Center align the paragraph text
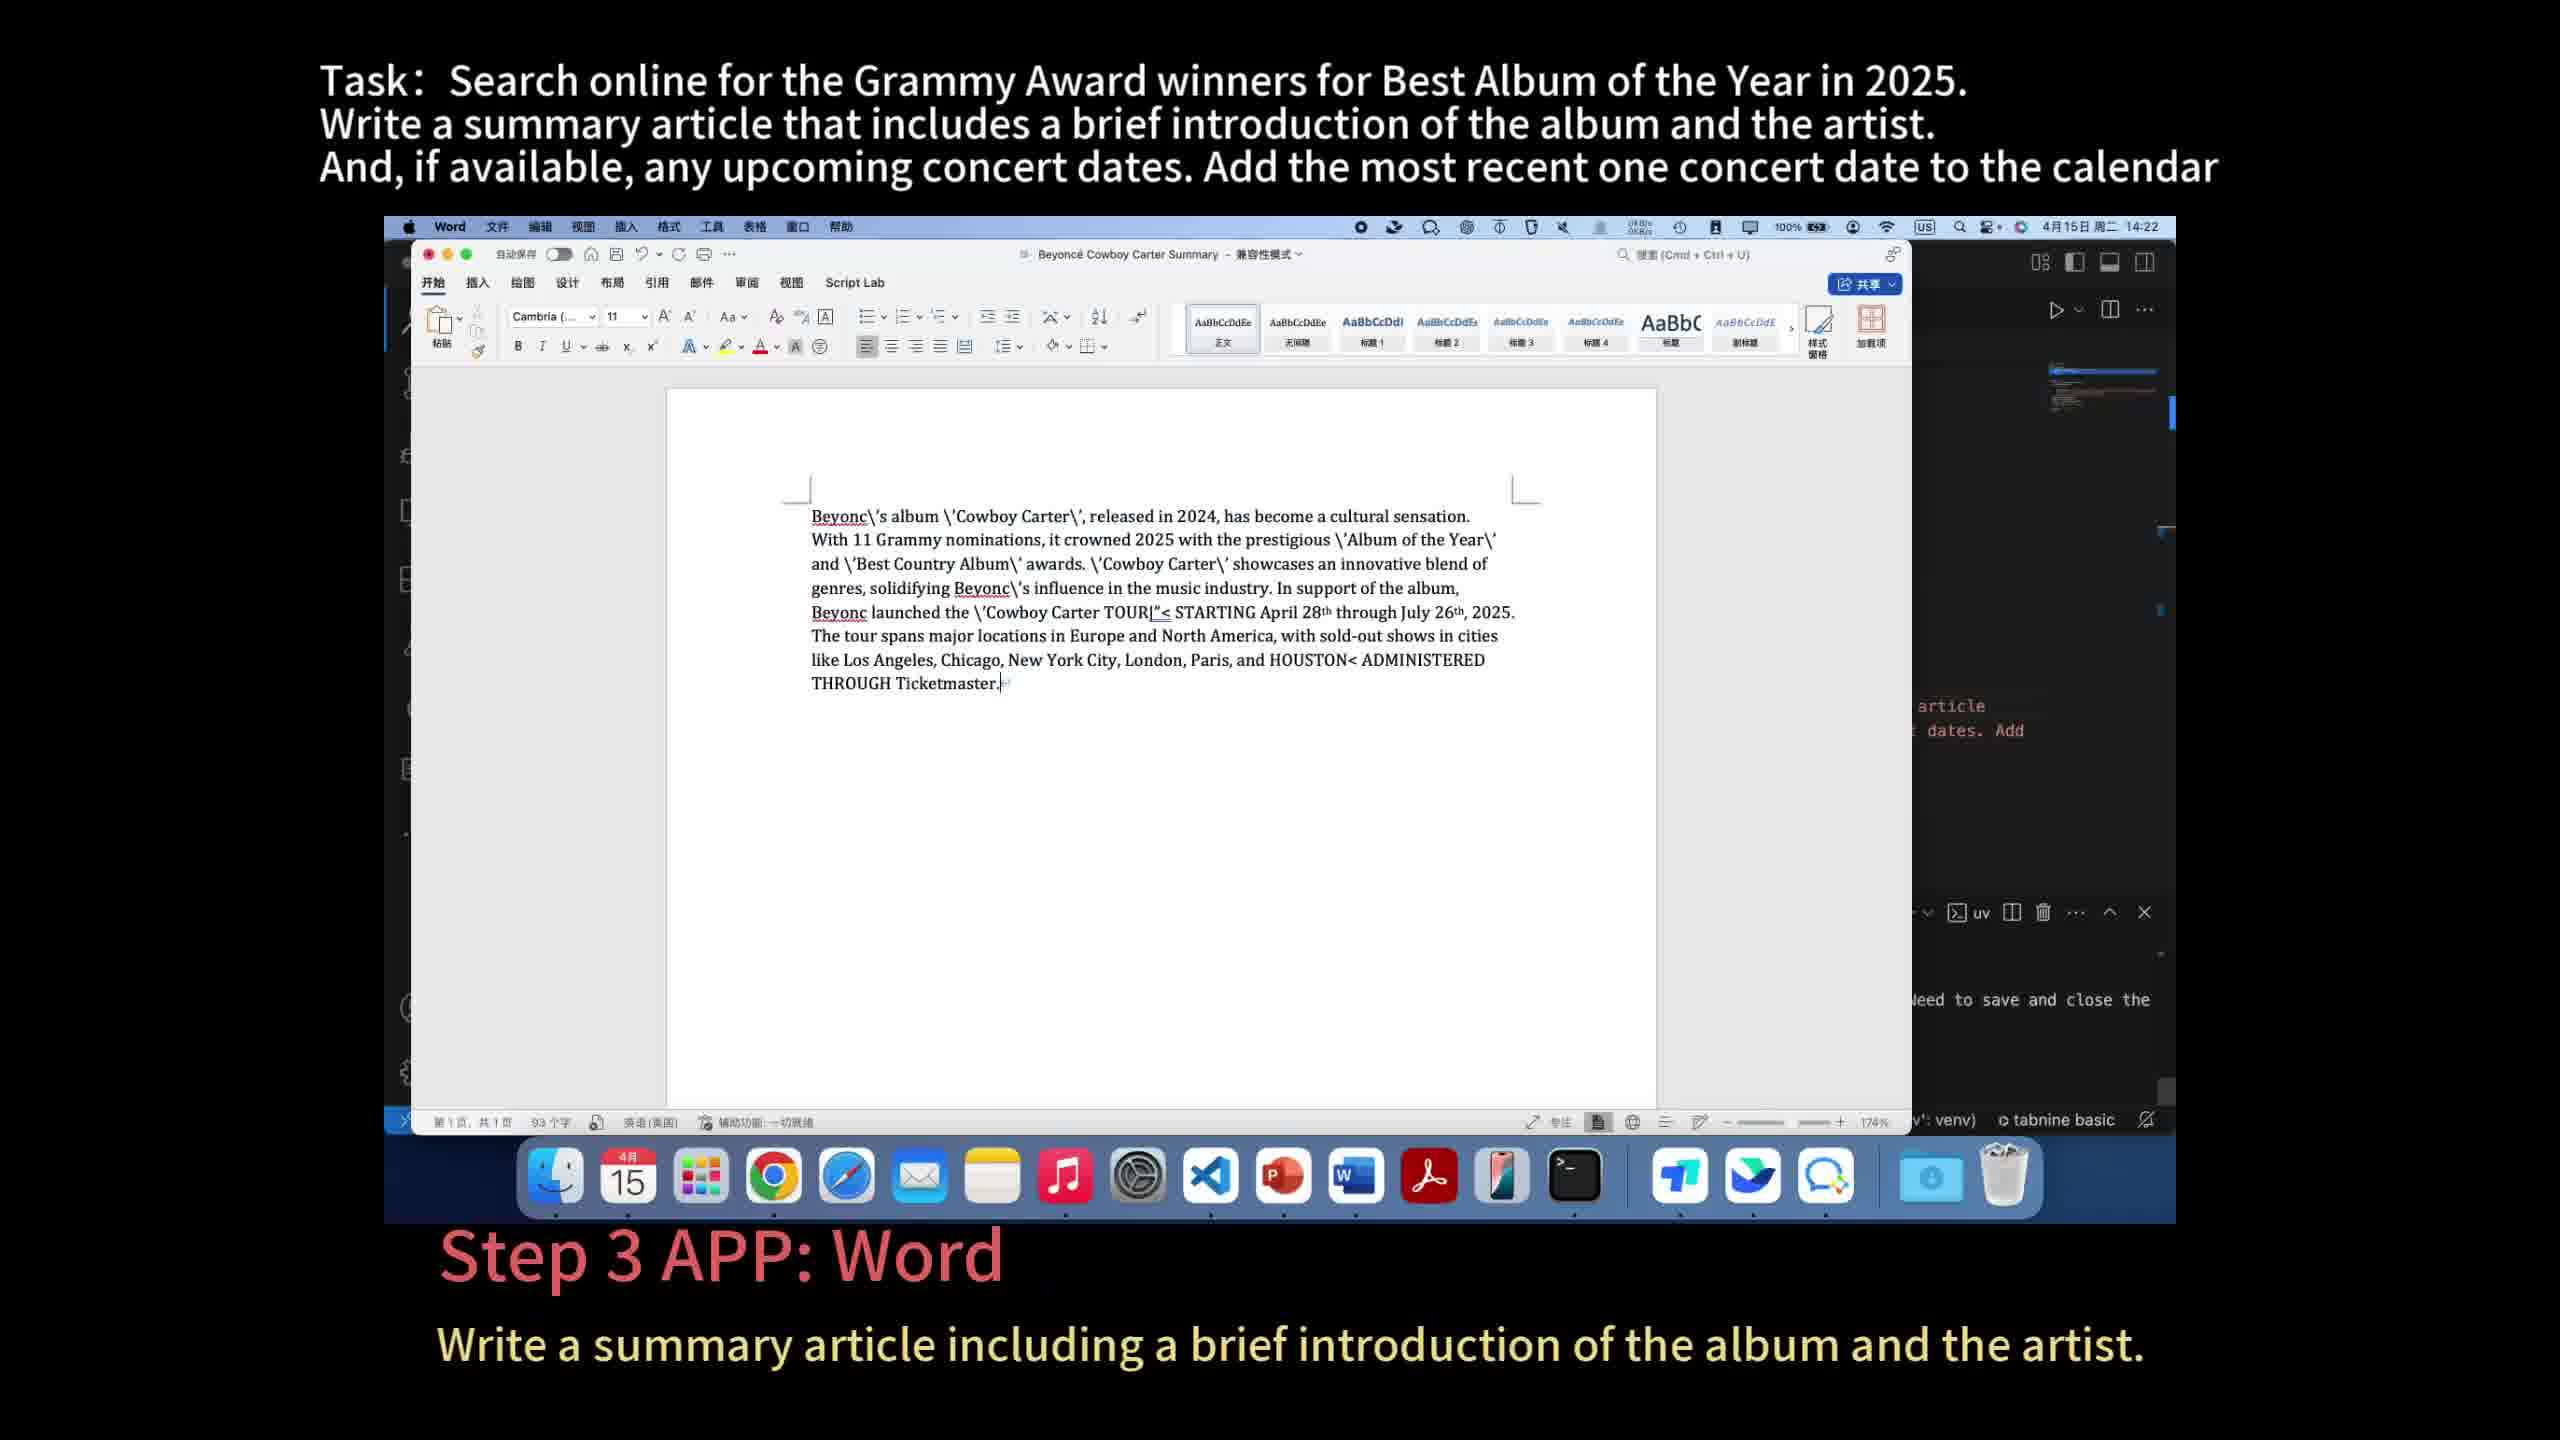Screen dimensions: 2560x1440 [891, 346]
